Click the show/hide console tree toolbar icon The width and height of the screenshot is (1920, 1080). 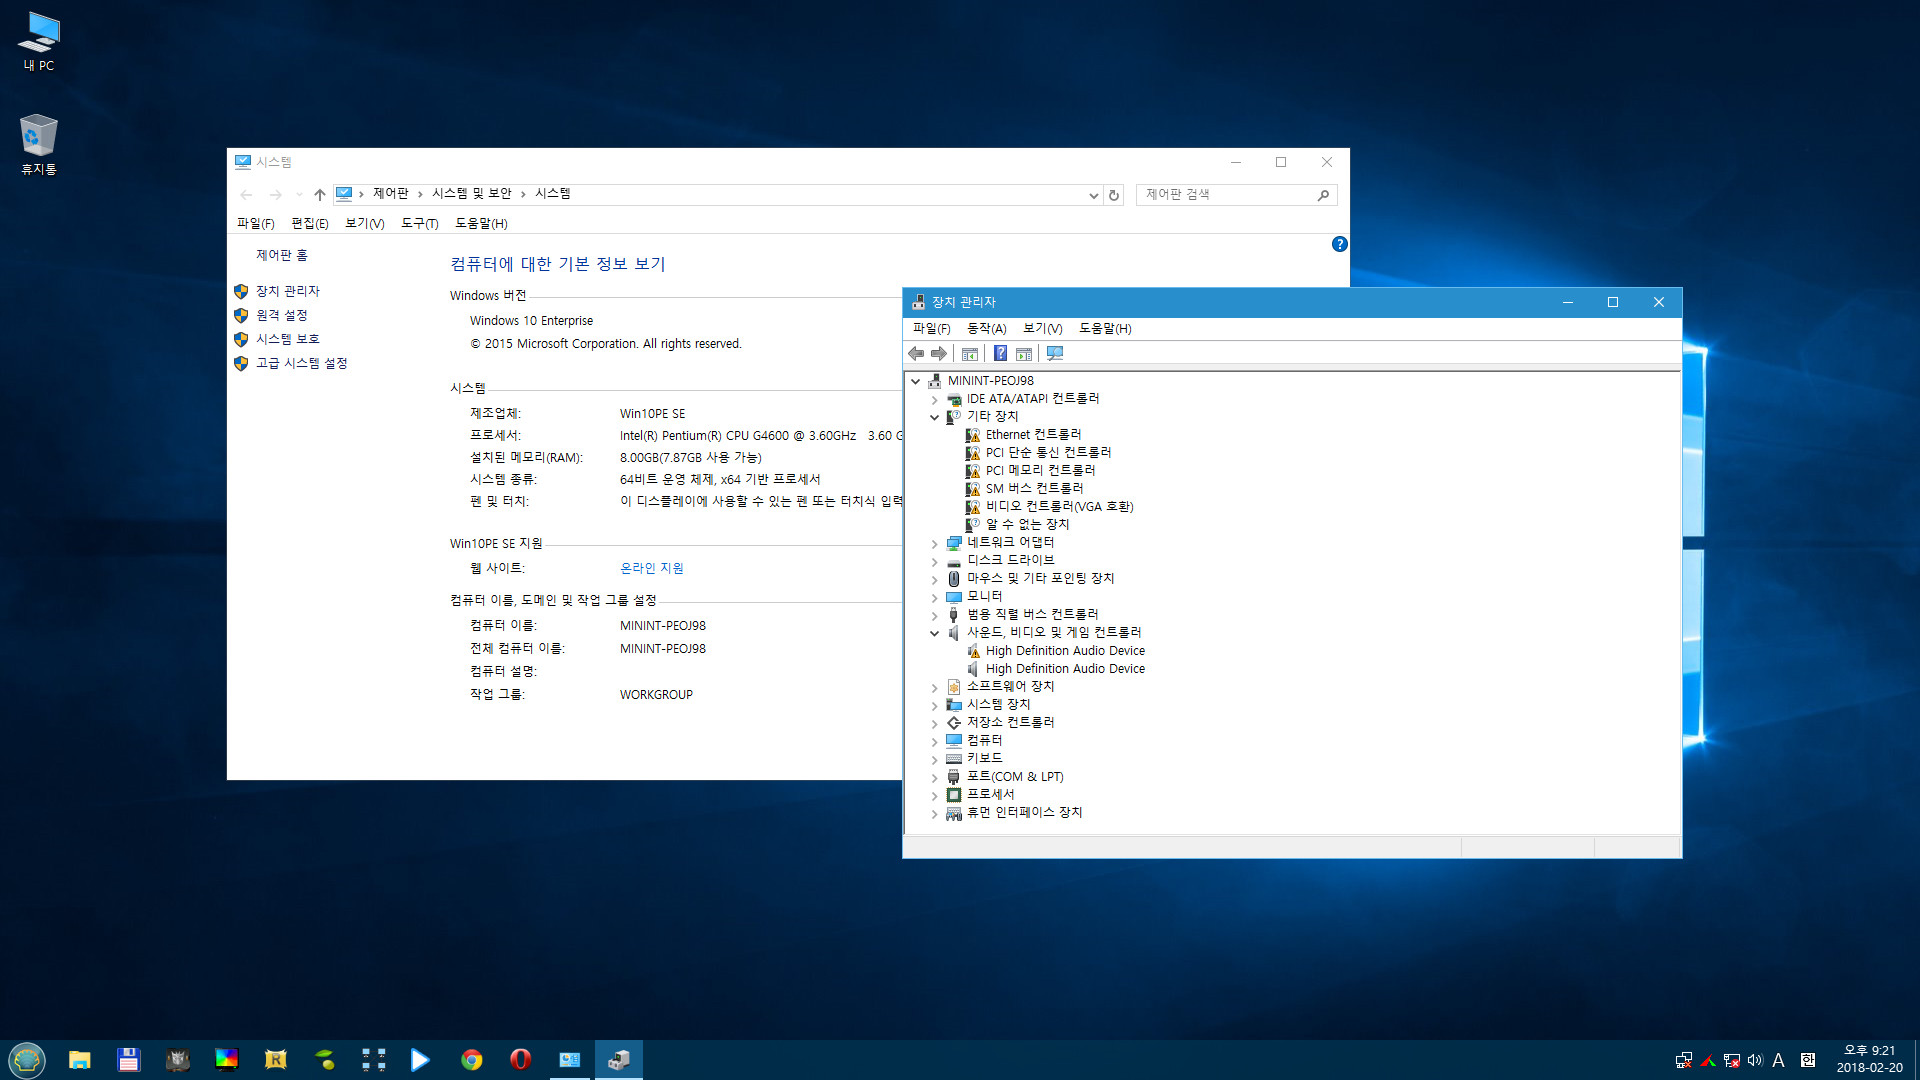pos(969,354)
